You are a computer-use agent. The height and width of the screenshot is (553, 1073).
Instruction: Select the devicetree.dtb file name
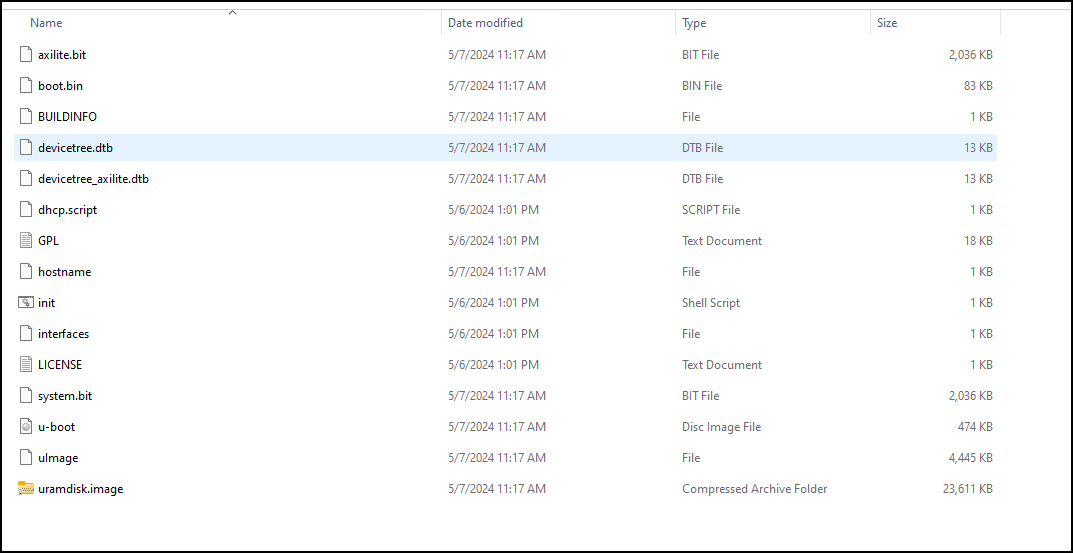tap(75, 148)
